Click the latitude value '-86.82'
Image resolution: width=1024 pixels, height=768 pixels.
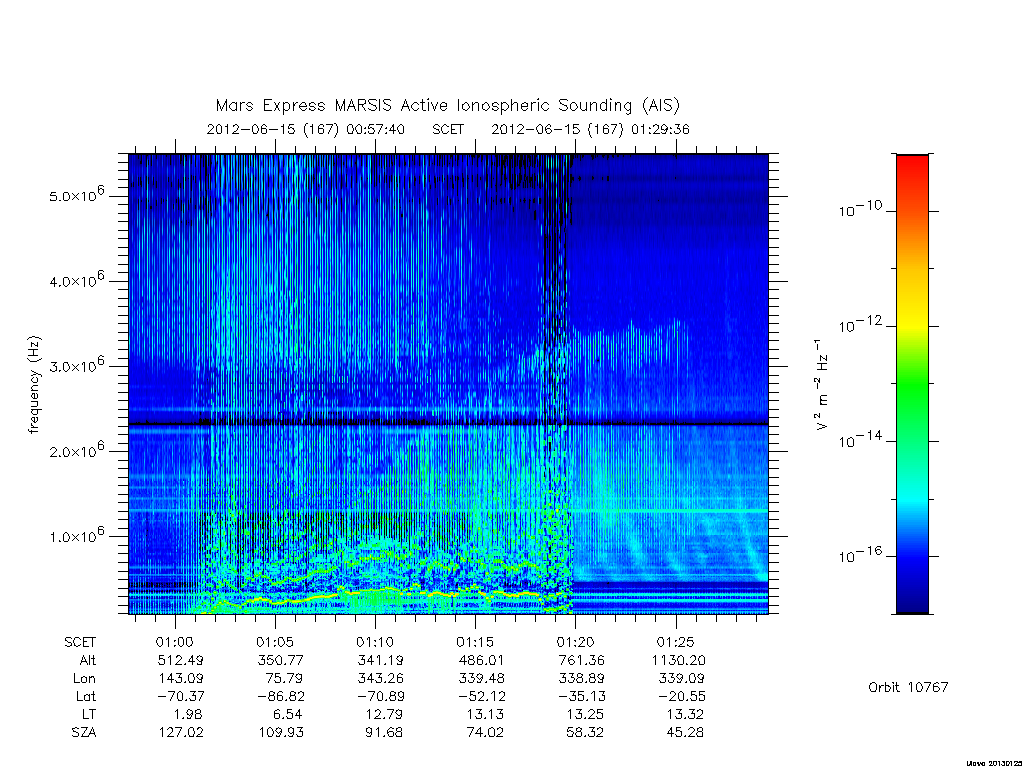(x=281, y=696)
